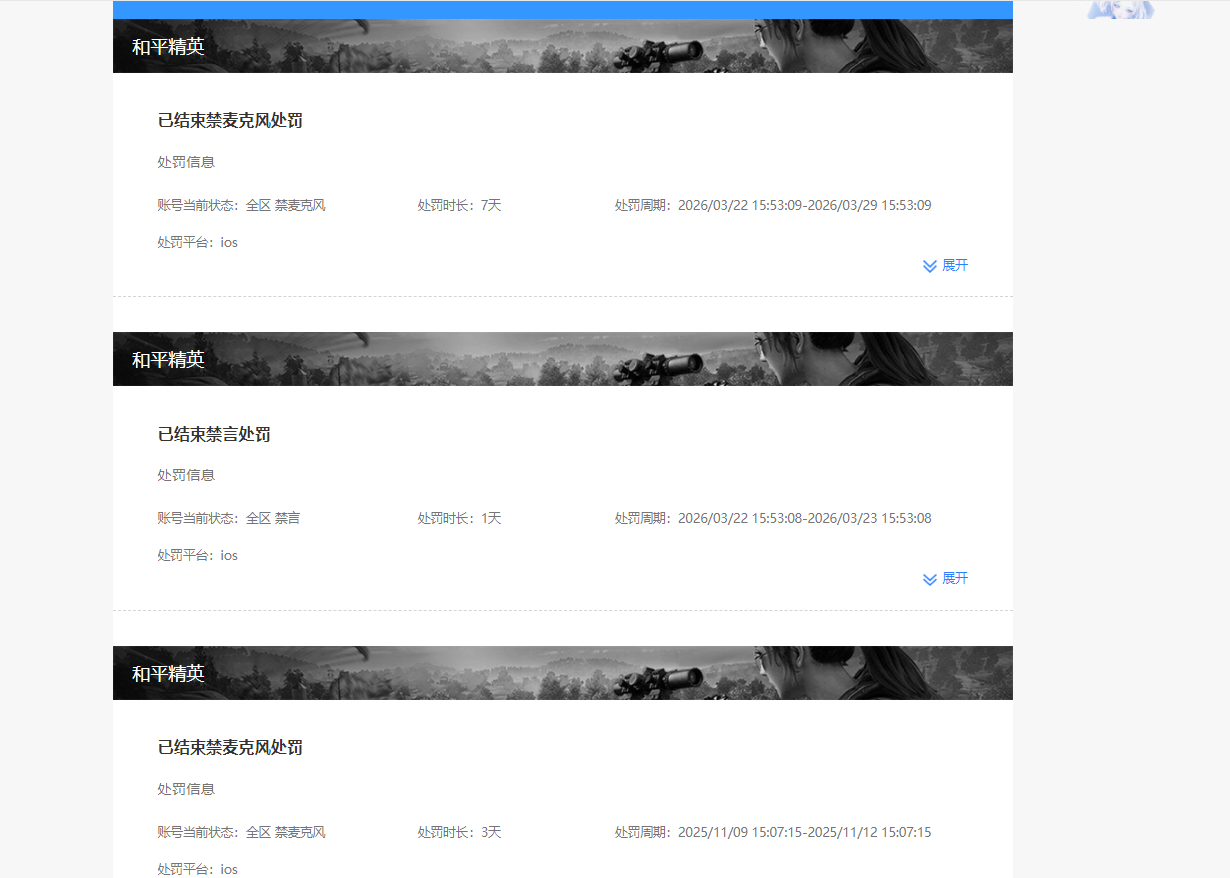This screenshot has width=1230, height=878.
Task: Click 处罚时长：7天 text
Action: (459, 205)
